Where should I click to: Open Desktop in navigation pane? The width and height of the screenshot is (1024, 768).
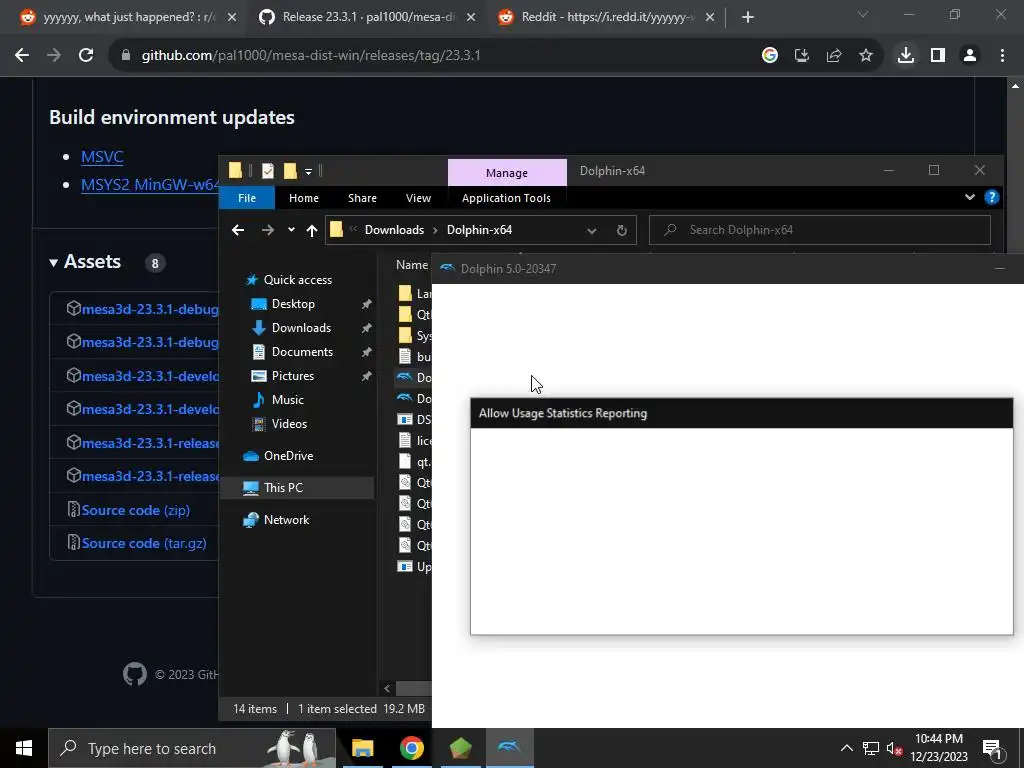pos(293,304)
